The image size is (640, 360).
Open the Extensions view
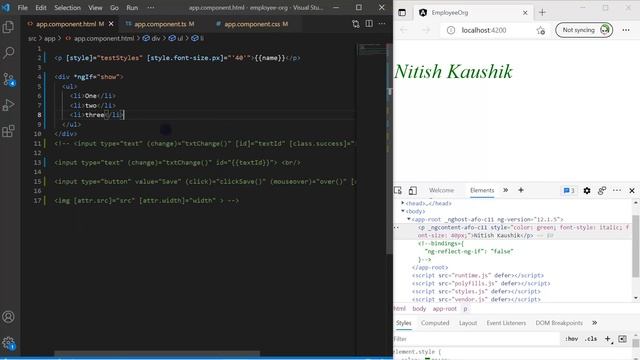click(x=9, y=131)
